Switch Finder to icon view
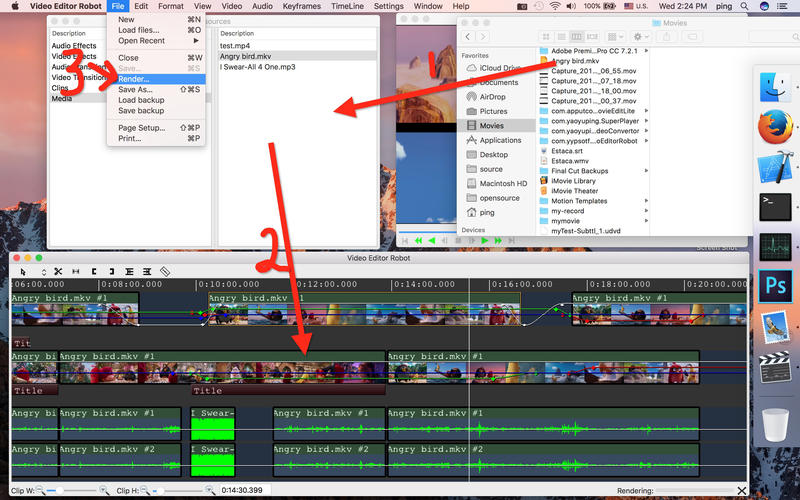The height and width of the screenshot is (500, 800). click(546, 37)
